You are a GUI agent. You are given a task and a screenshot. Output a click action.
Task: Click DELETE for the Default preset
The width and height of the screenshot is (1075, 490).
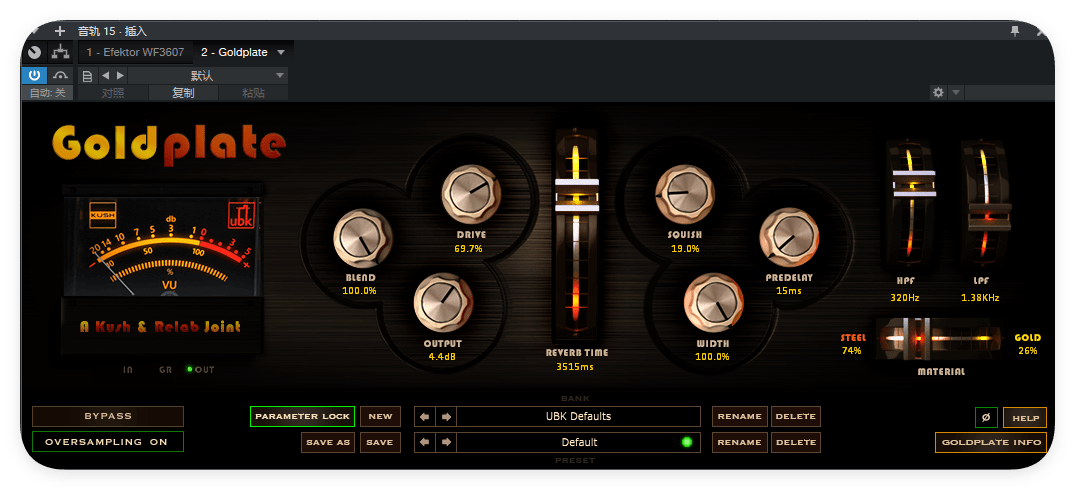click(795, 442)
